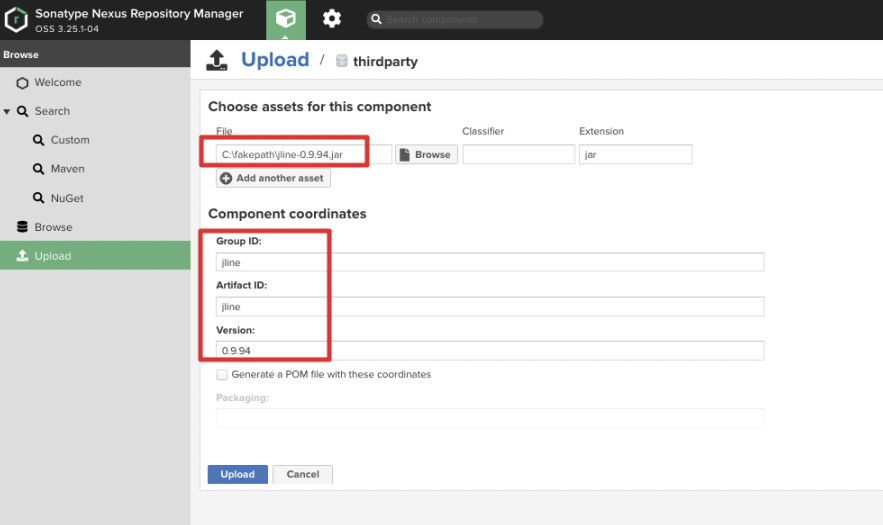Click the plus icon on Add another asset
Viewport: 883px width, 525px height.
pyautogui.click(x=226, y=178)
